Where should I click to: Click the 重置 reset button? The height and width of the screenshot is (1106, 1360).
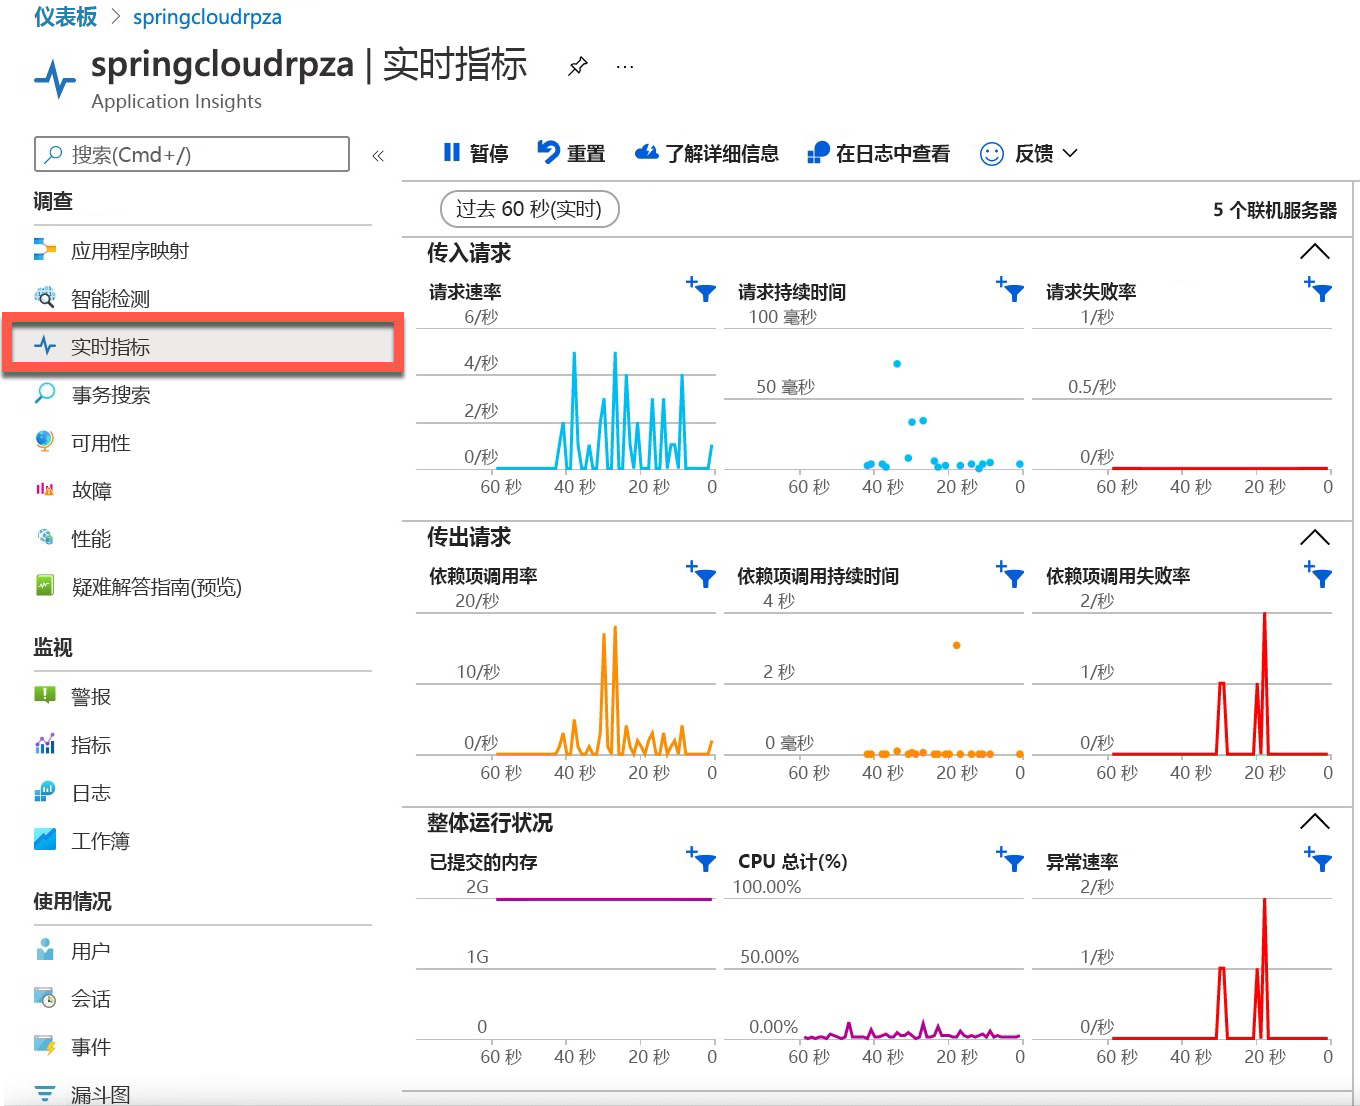click(571, 153)
